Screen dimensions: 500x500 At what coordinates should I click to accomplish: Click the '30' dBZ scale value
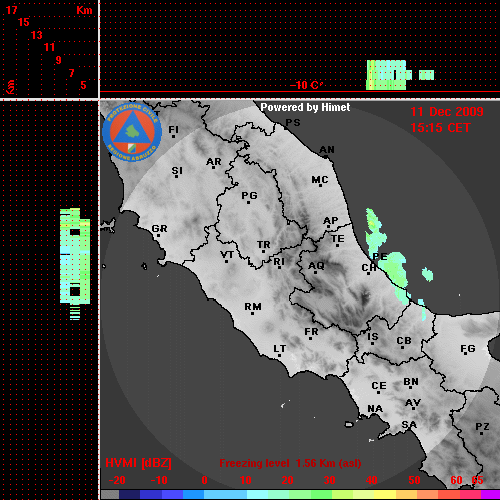pyautogui.click(x=330, y=480)
